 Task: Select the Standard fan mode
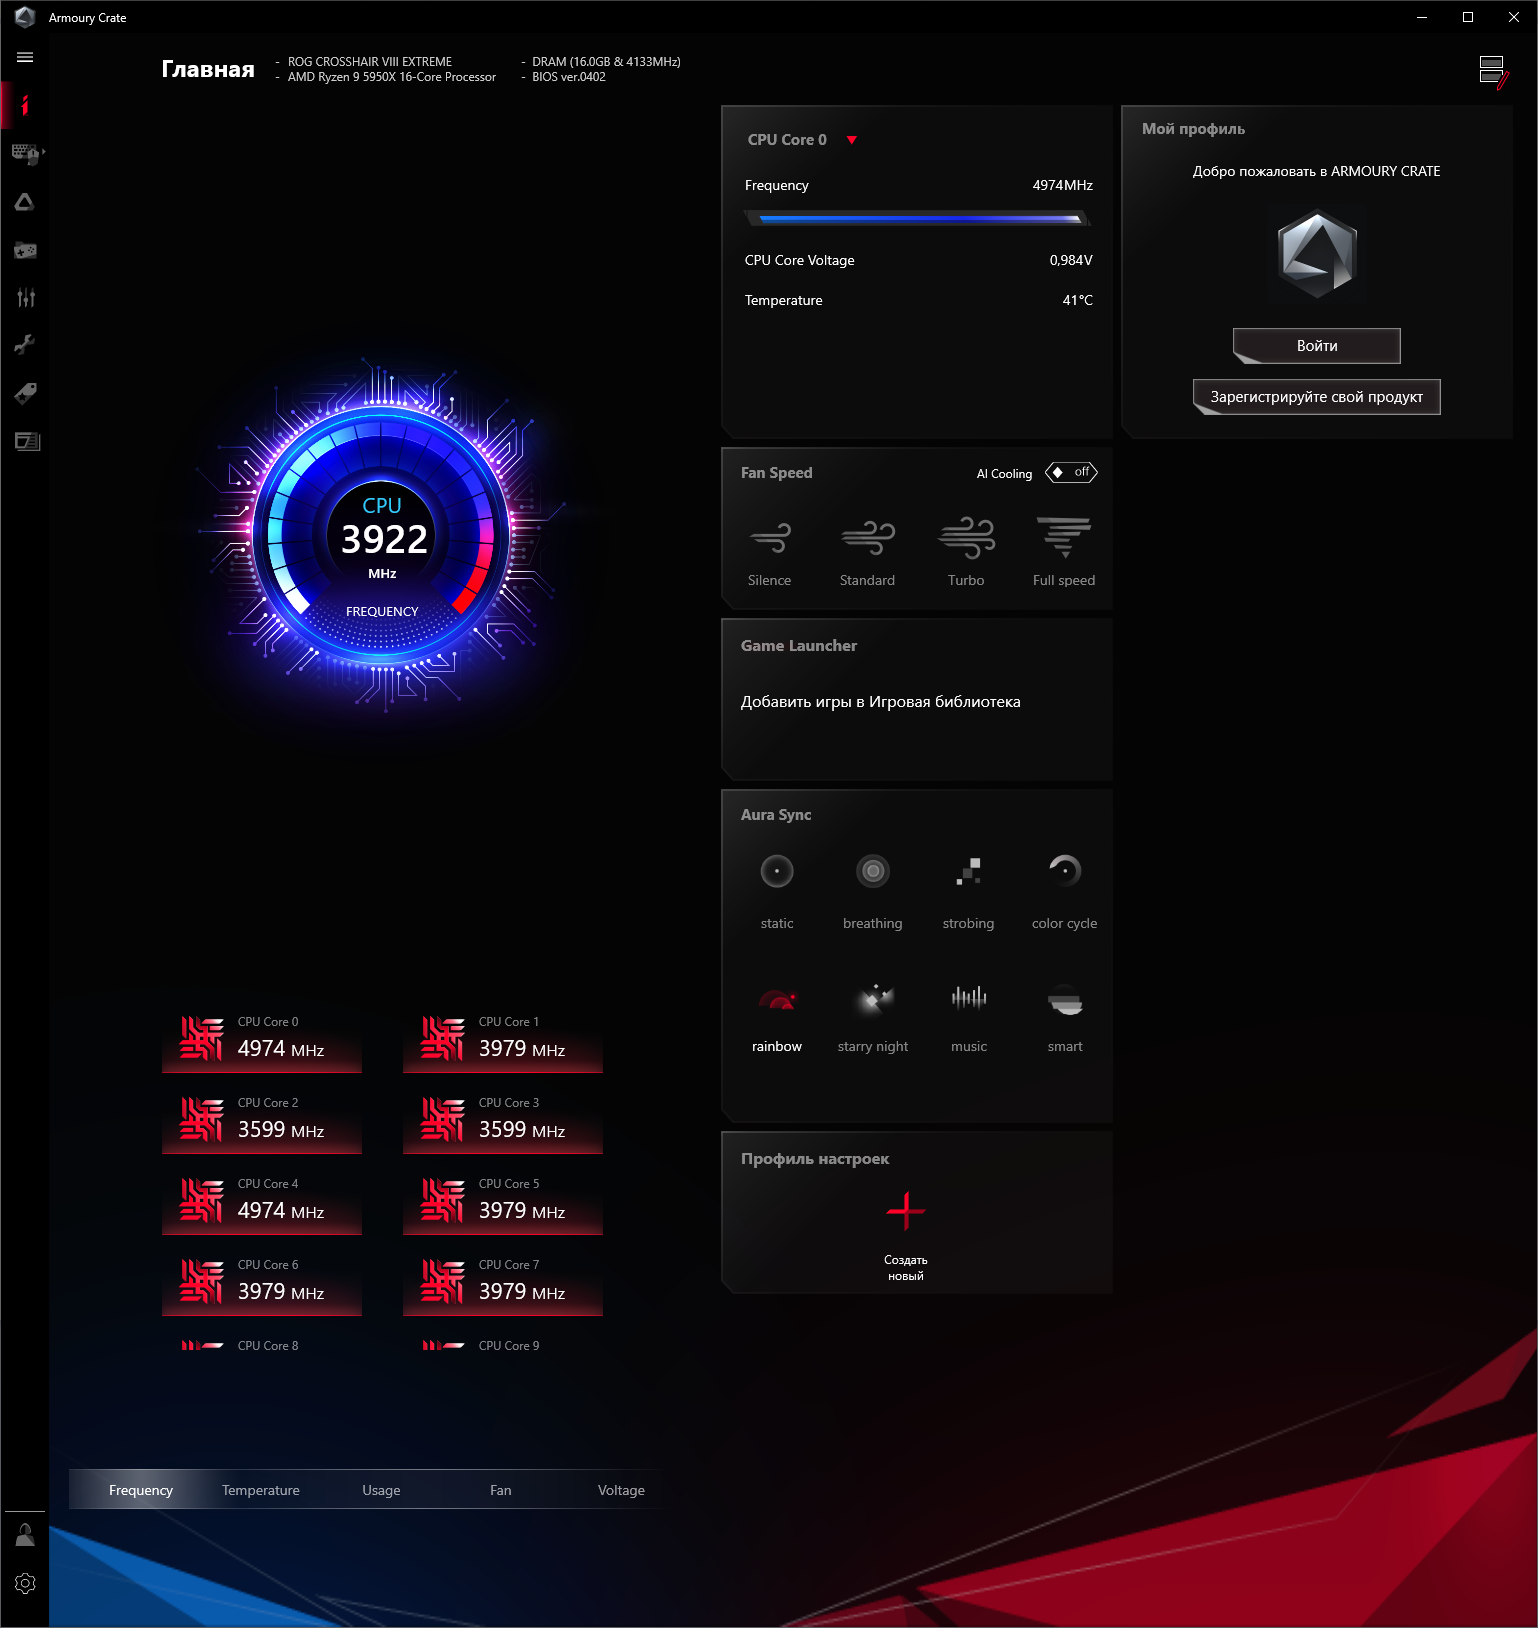click(867, 552)
